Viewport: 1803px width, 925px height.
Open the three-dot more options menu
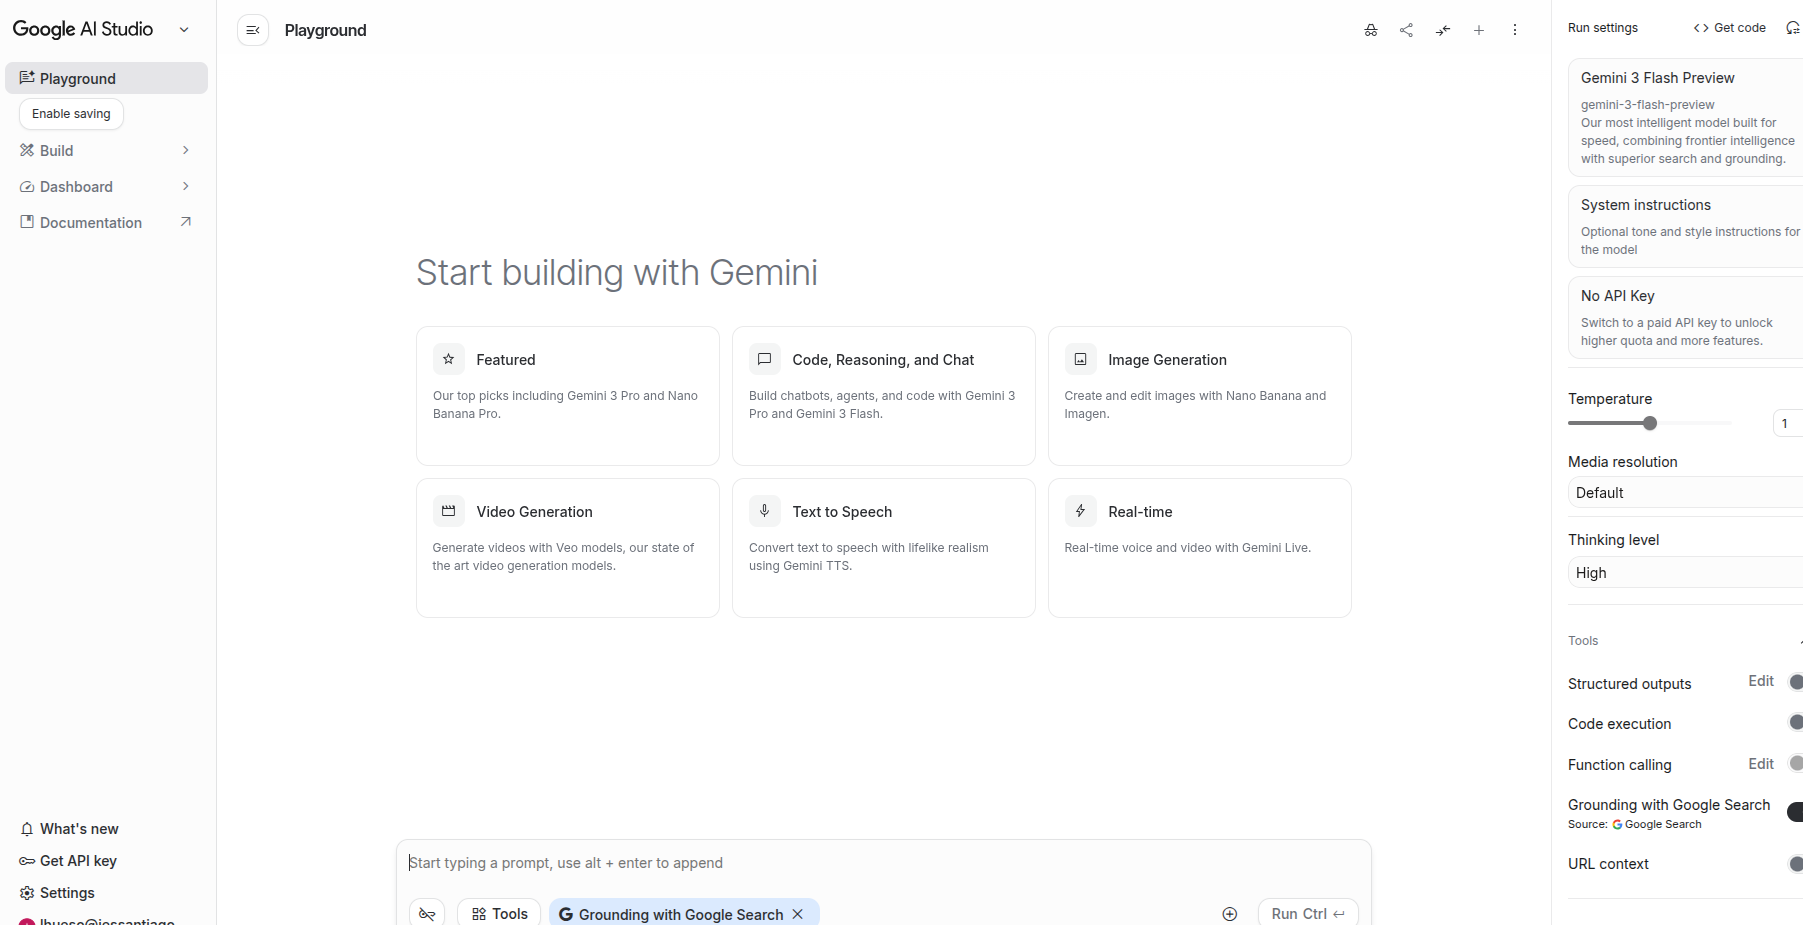pos(1514,30)
